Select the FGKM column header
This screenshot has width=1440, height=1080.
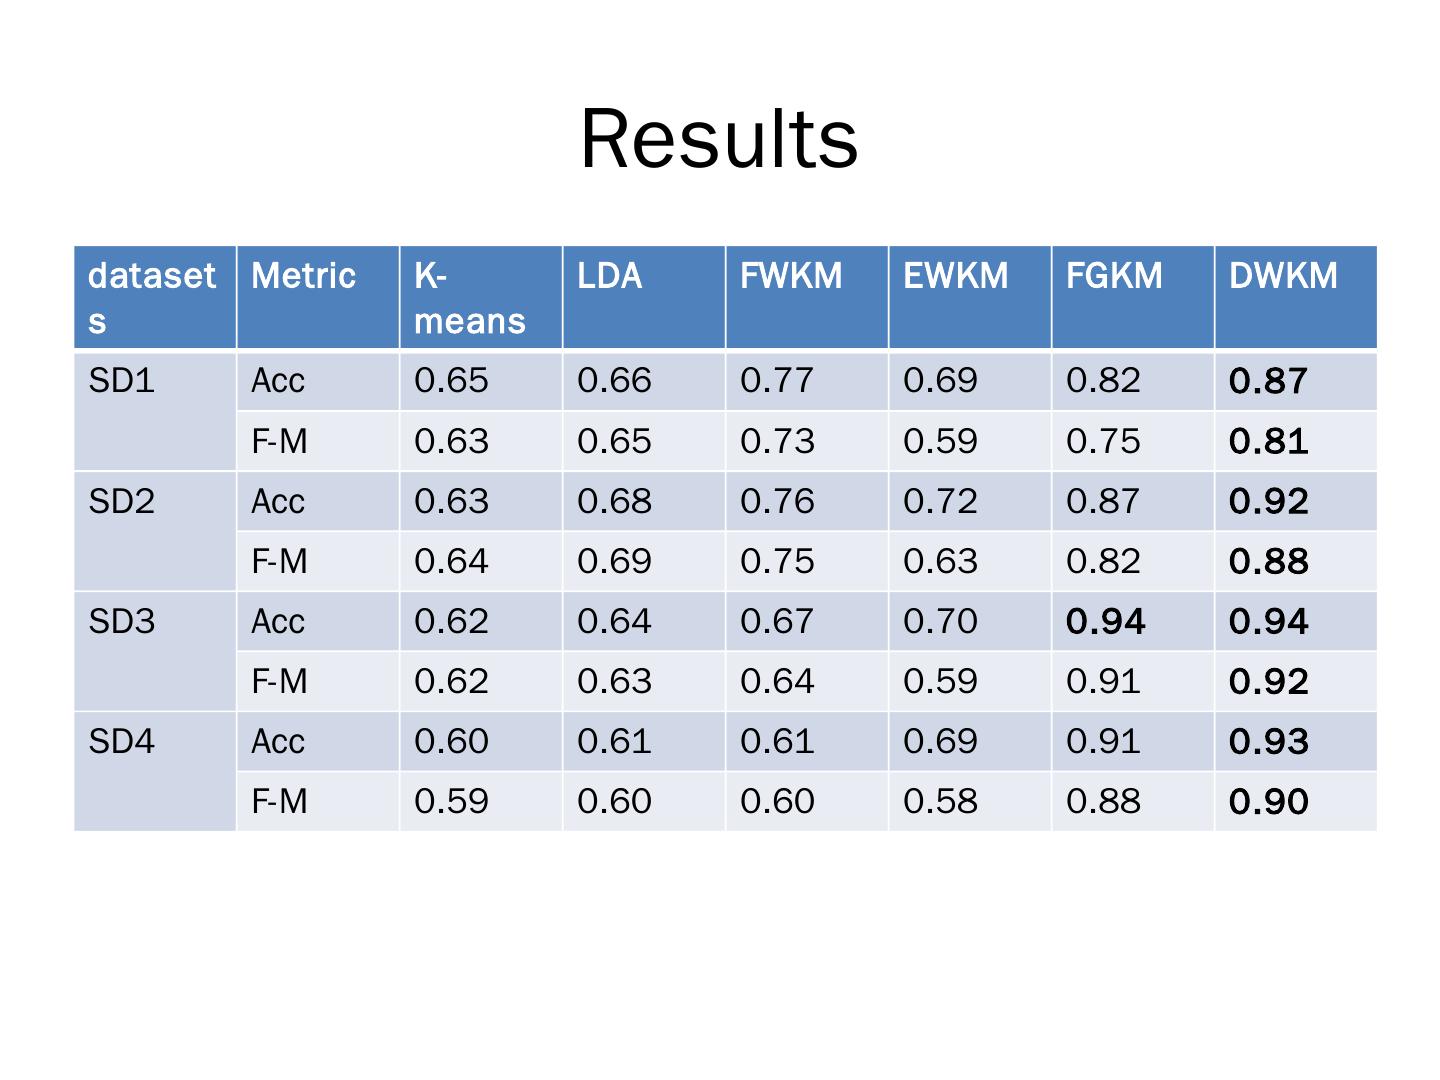(1114, 276)
